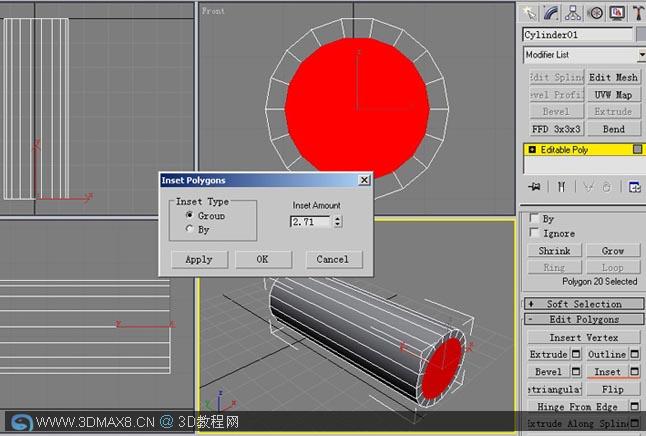646x436 pixels.
Task: Select By inset type radio
Action: pyautogui.click(x=189, y=229)
